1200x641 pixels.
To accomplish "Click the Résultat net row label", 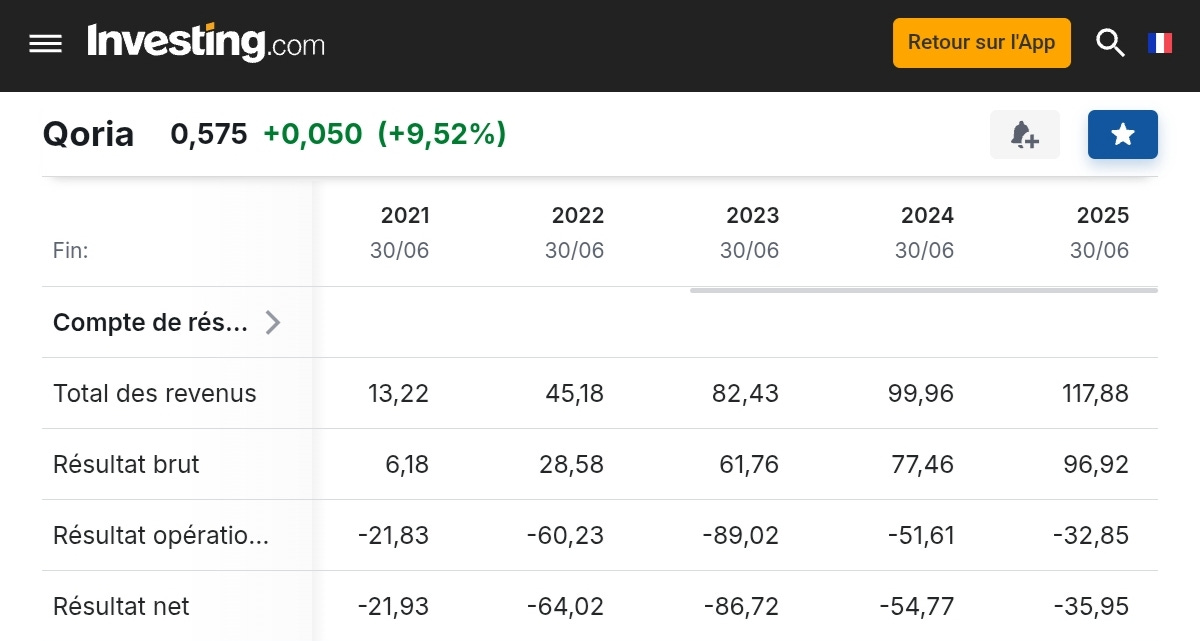I will click(x=121, y=607).
